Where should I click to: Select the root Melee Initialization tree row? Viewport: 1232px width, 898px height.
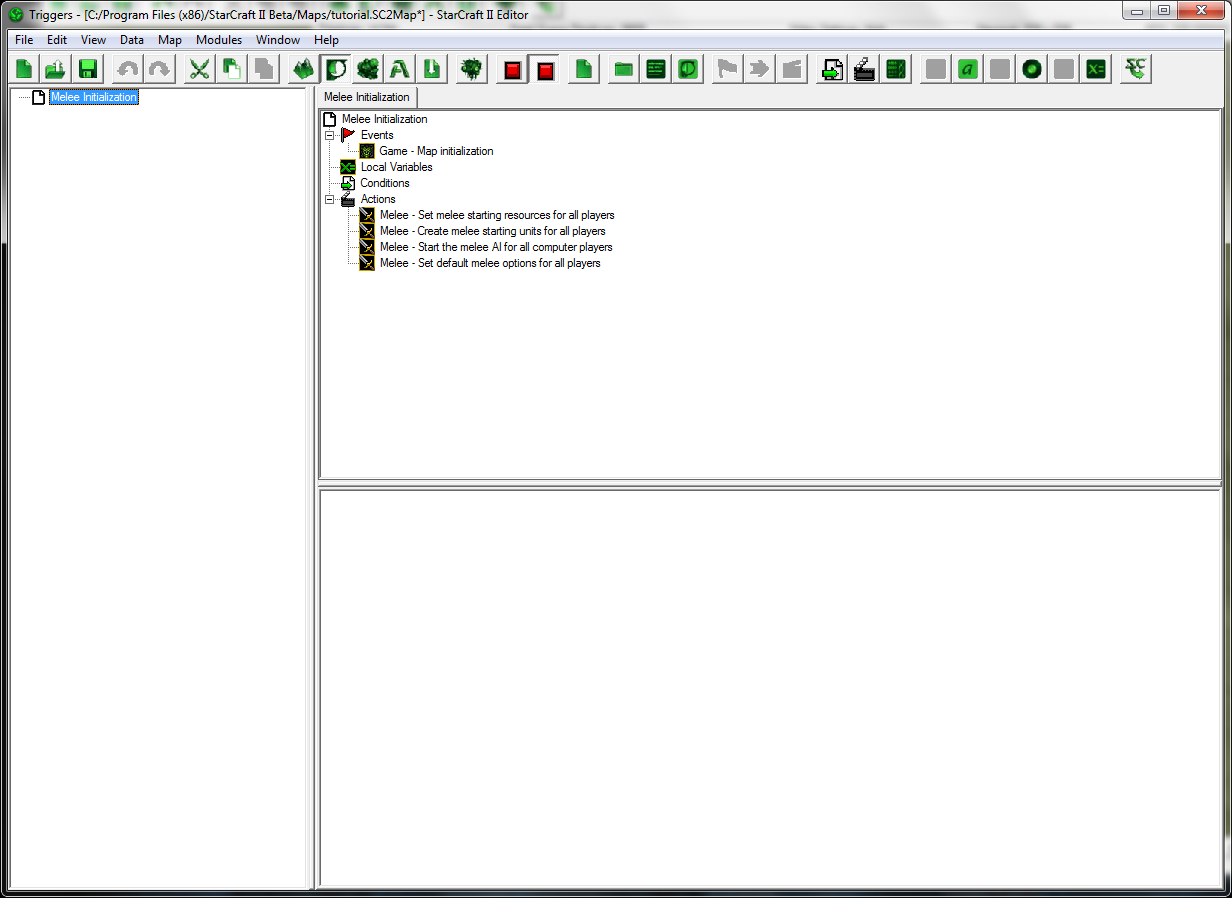tap(384, 119)
